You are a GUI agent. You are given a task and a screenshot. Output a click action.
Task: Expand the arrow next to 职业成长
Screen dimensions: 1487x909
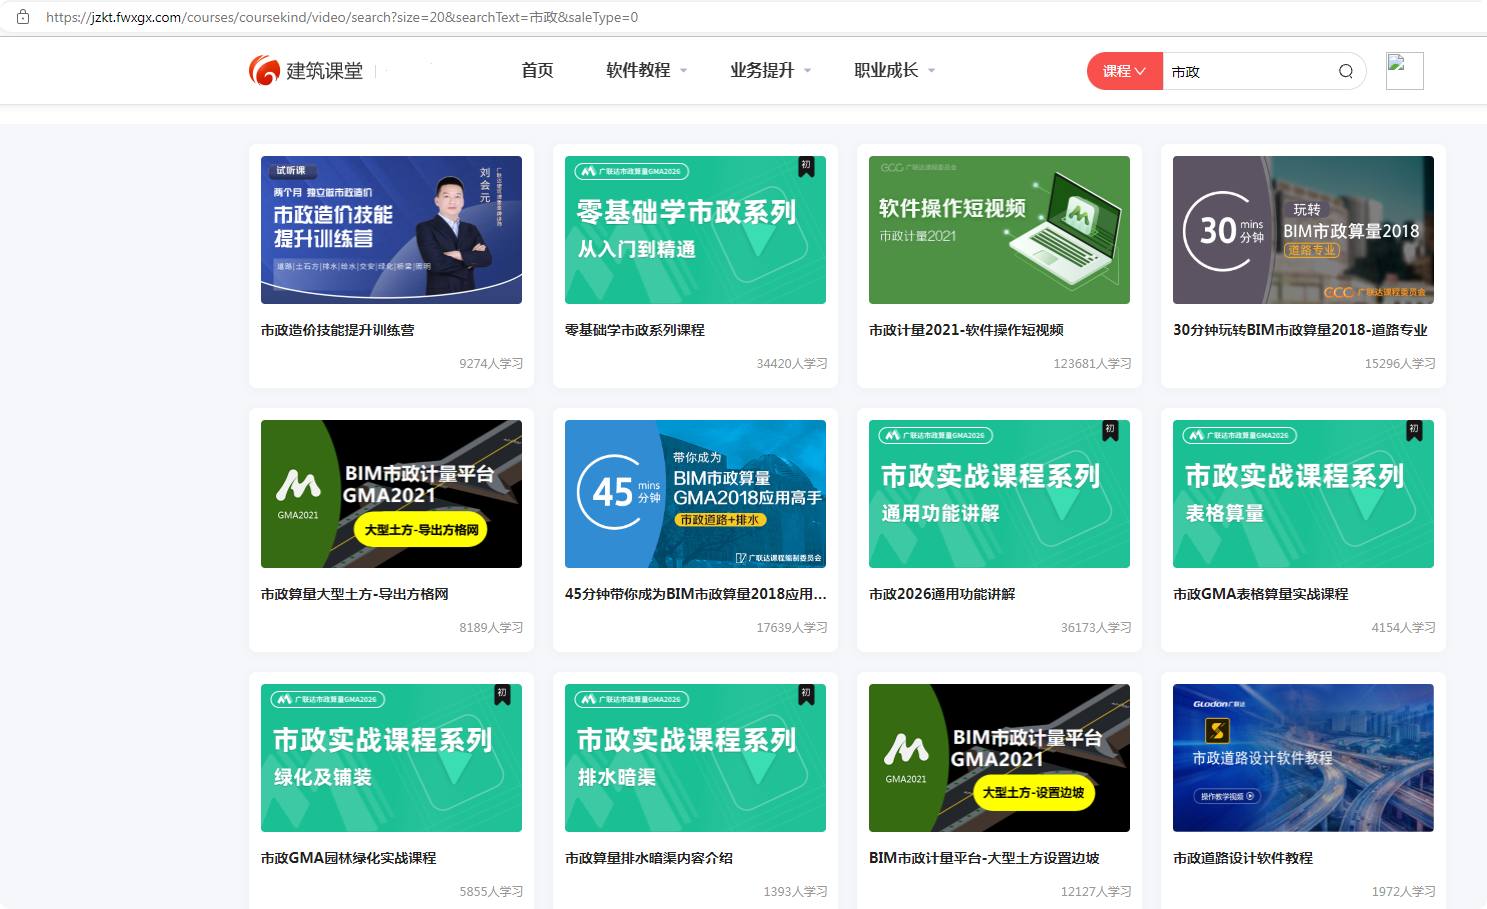(x=932, y=71)
